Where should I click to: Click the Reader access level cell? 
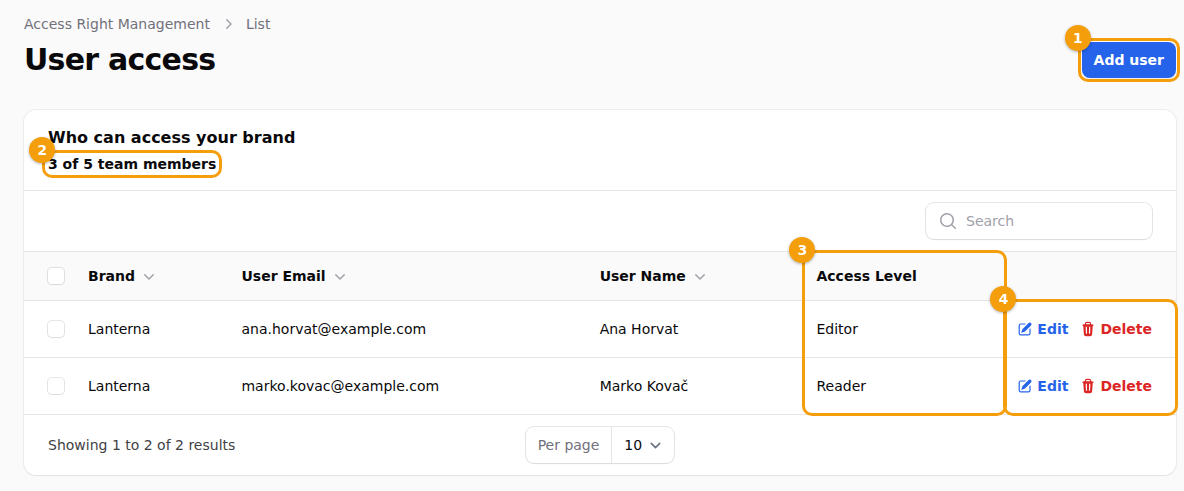(x=841, y=386)
